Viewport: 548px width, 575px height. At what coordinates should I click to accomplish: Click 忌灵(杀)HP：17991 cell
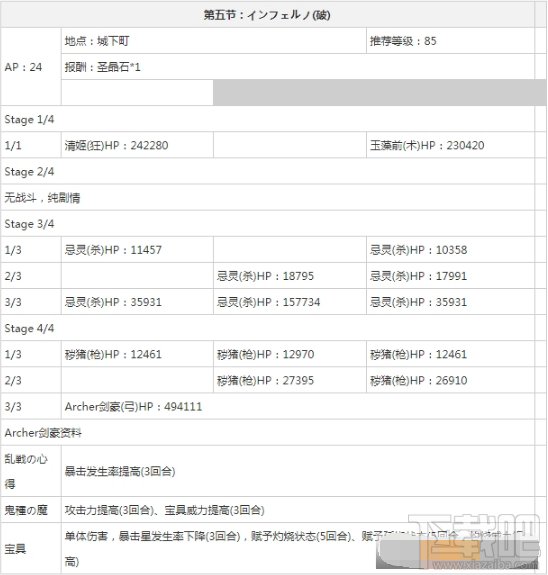click(x=450, y=276)
